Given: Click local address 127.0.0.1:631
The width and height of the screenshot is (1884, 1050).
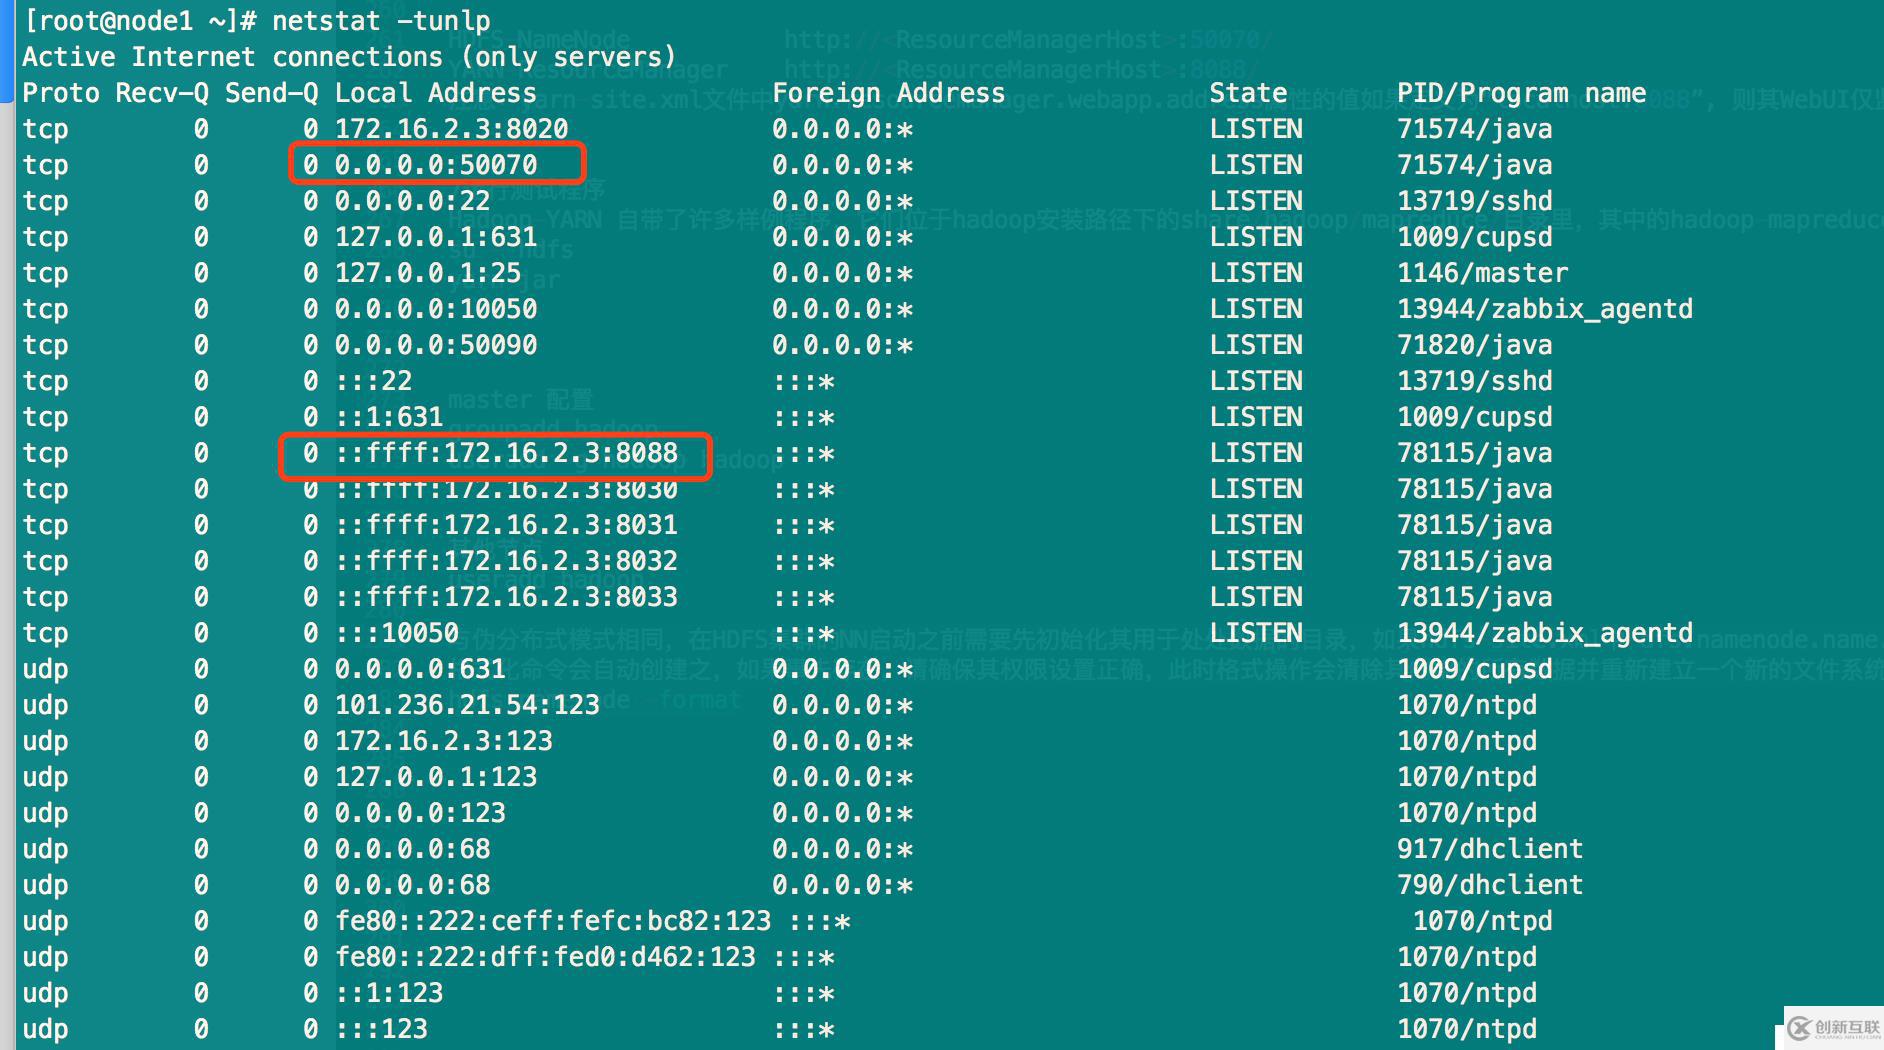Looking at the screenshot, I should (436, 237).
